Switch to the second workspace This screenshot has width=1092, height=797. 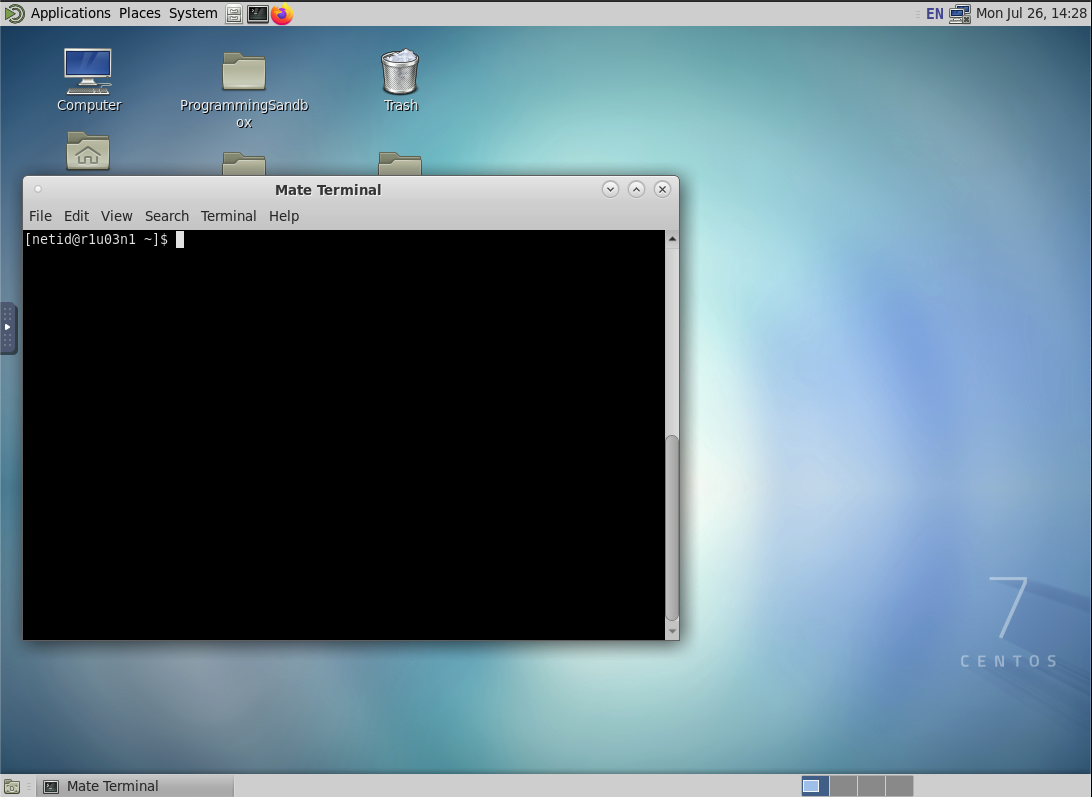(x=843, y=787)
